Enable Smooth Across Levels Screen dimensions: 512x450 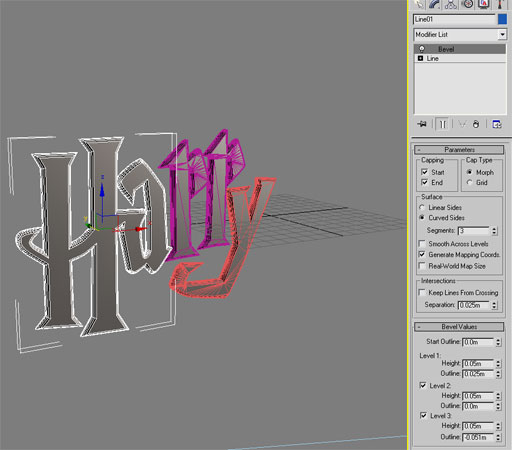(x=422, y=244)
